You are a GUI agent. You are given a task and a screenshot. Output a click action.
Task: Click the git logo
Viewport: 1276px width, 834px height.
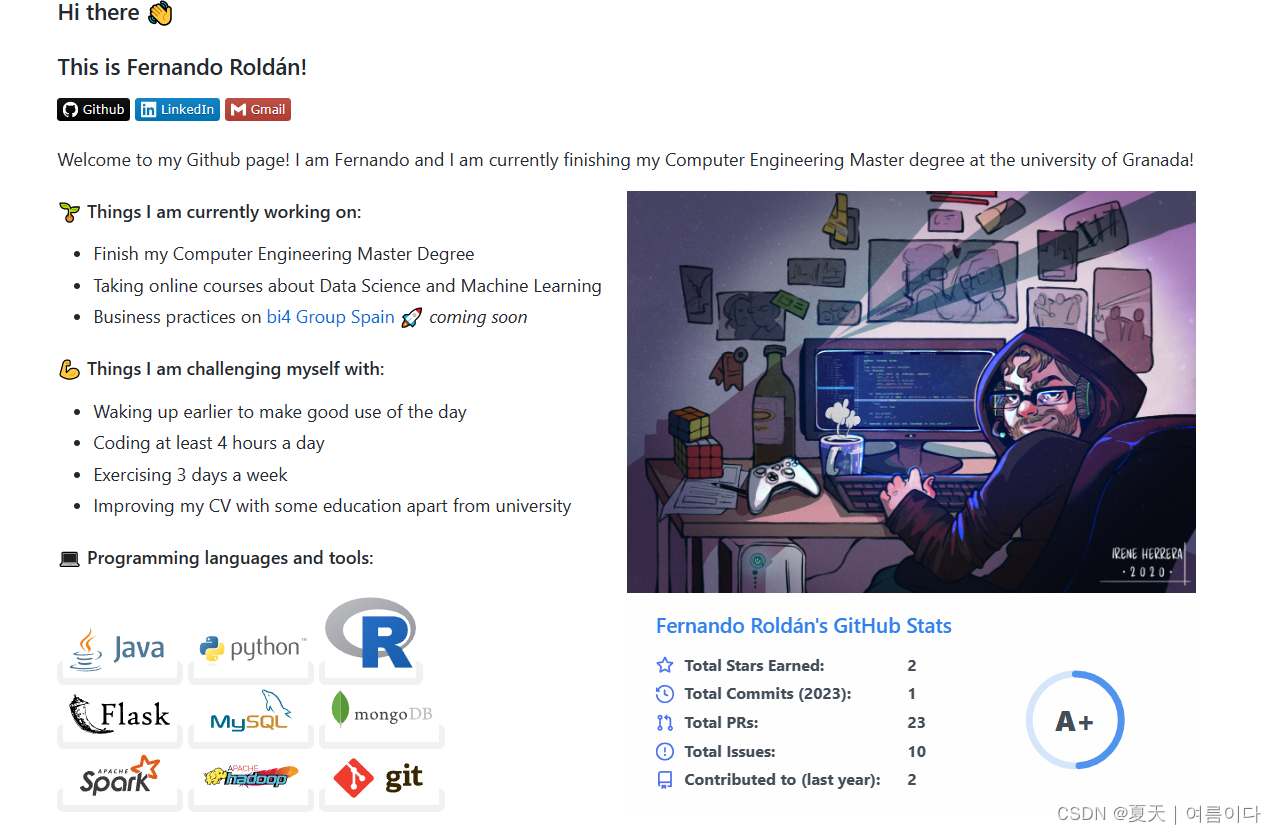click(x=378, y=778)
